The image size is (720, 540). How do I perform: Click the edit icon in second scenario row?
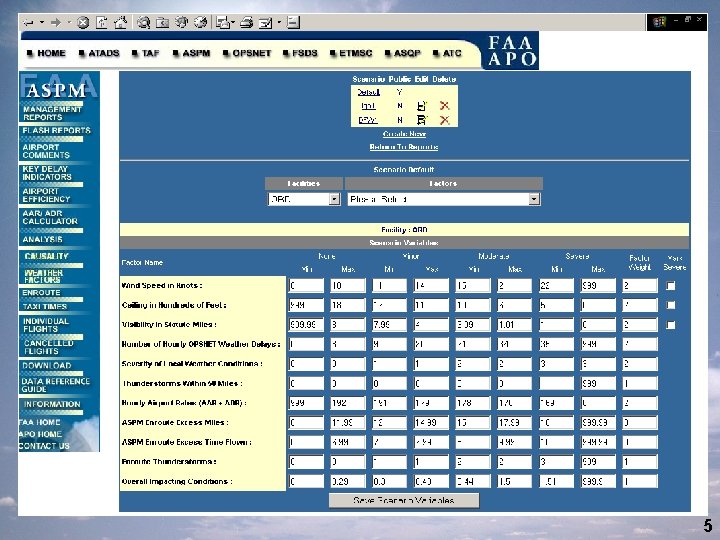[x=421, y=106]
